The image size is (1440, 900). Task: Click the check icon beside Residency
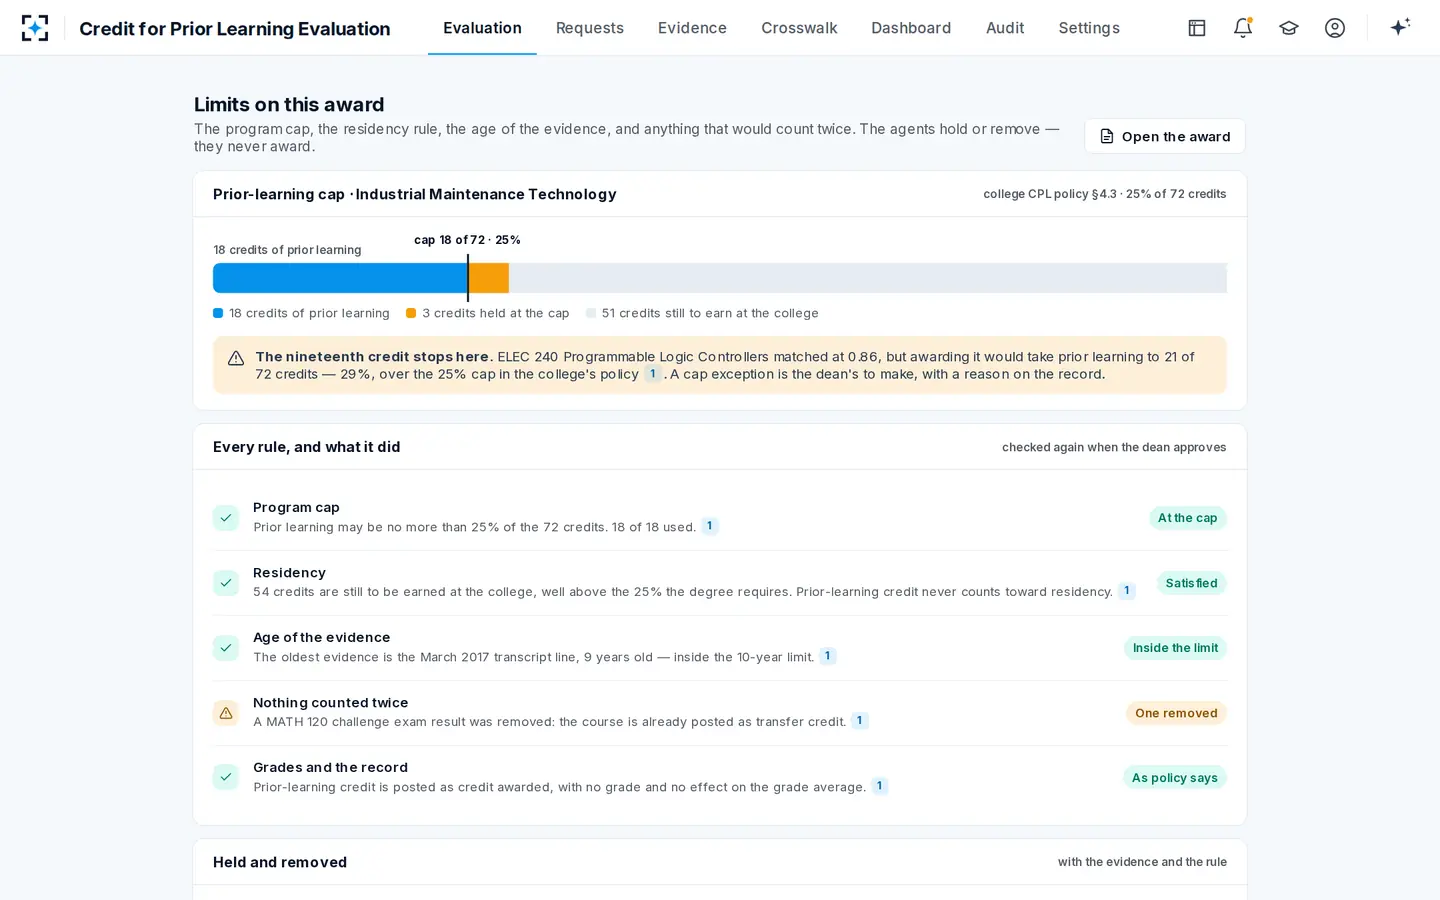click(226, 583)
